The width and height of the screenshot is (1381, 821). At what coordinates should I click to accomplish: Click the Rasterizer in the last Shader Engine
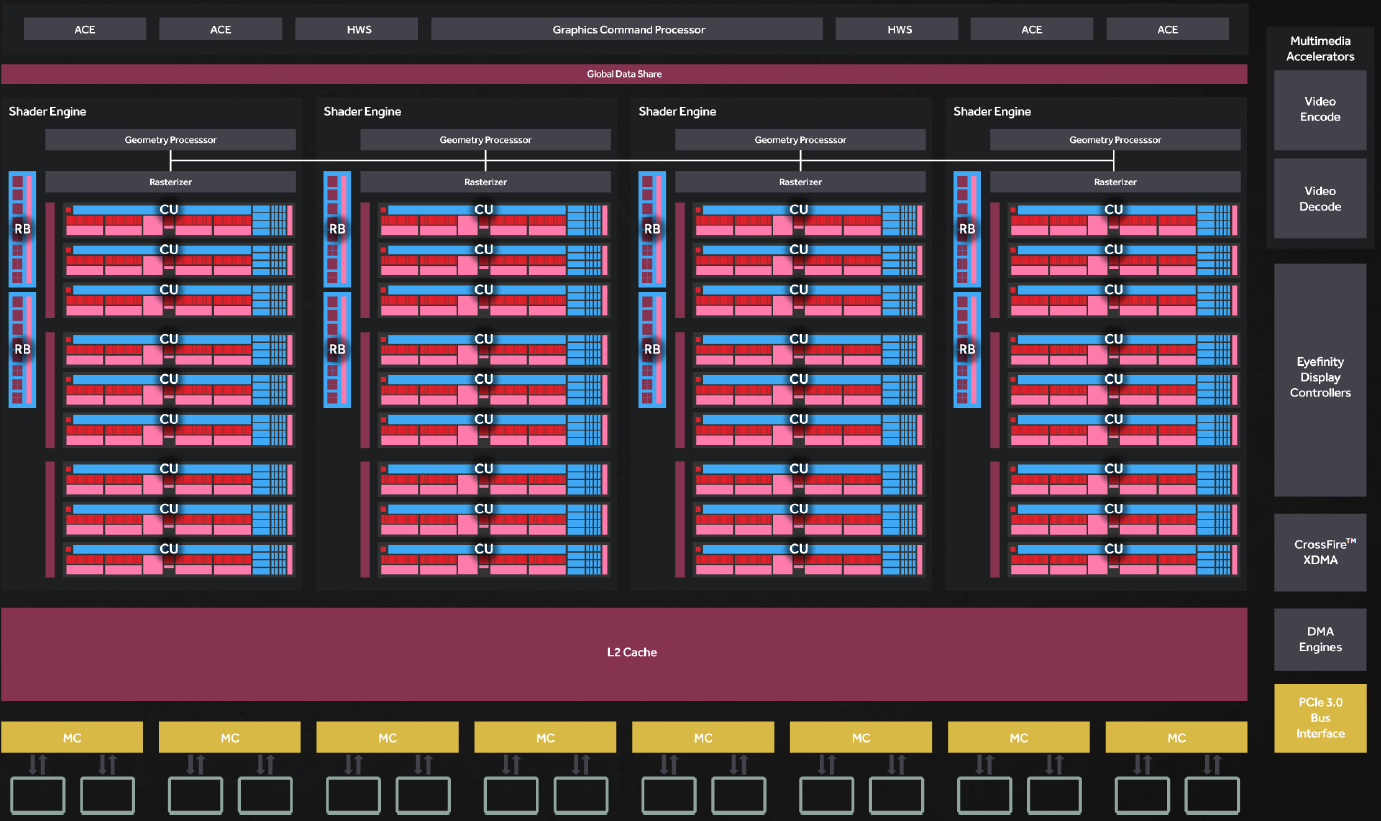tap(1115, 182)
